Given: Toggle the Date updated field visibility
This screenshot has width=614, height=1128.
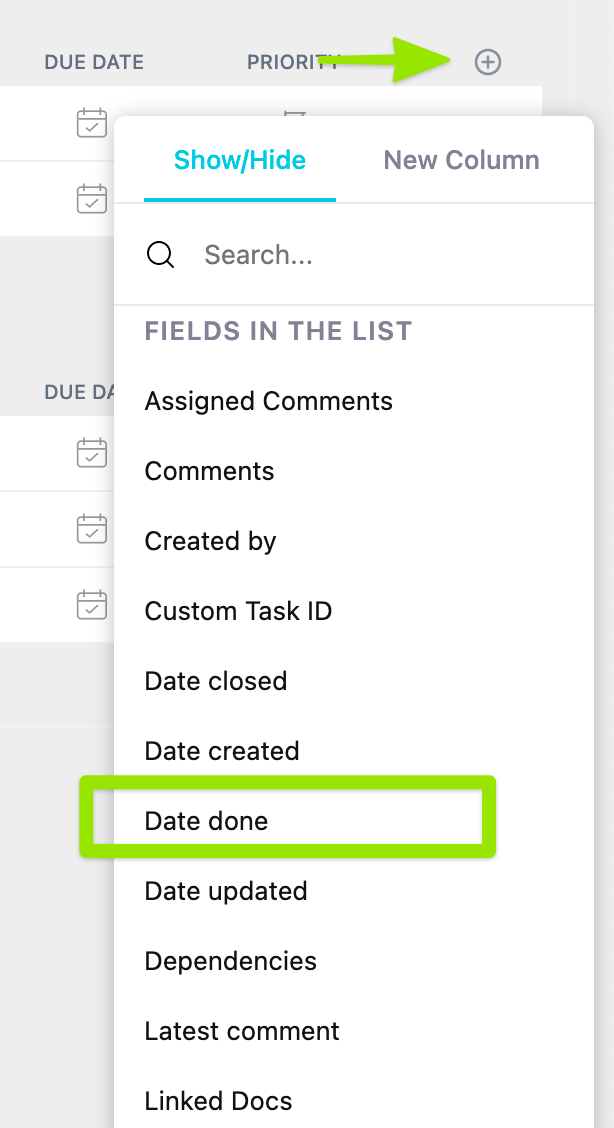Looking at the screenshot, I should coord(226,890).
